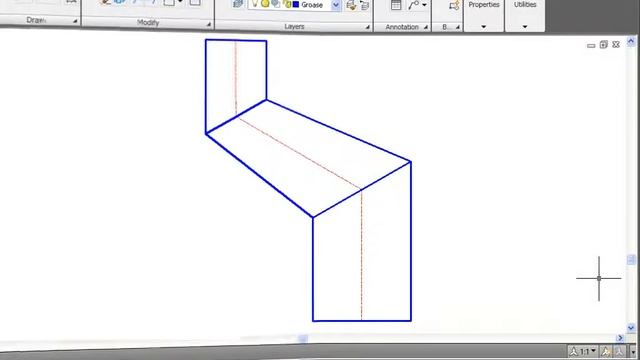This screenshot has height=360, width=640.
Task: Select the Multileader tool icon
Action: 414,5
